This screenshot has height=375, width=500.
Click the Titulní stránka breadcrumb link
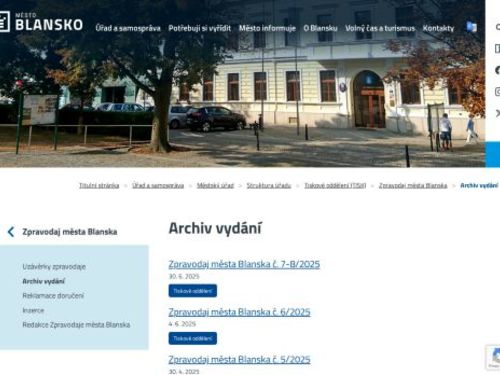(99, 185)
